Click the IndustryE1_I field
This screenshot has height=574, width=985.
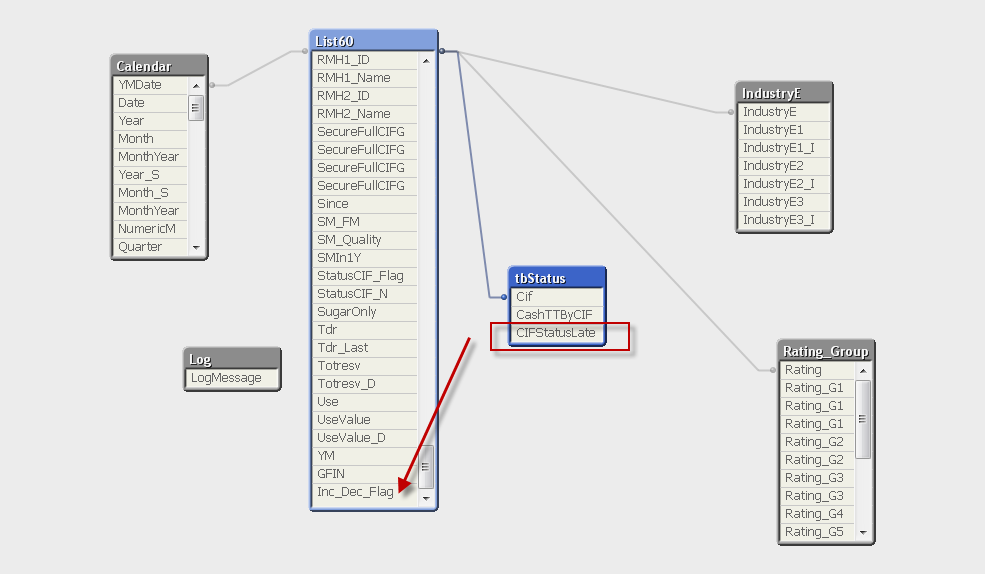click(784, 148)
